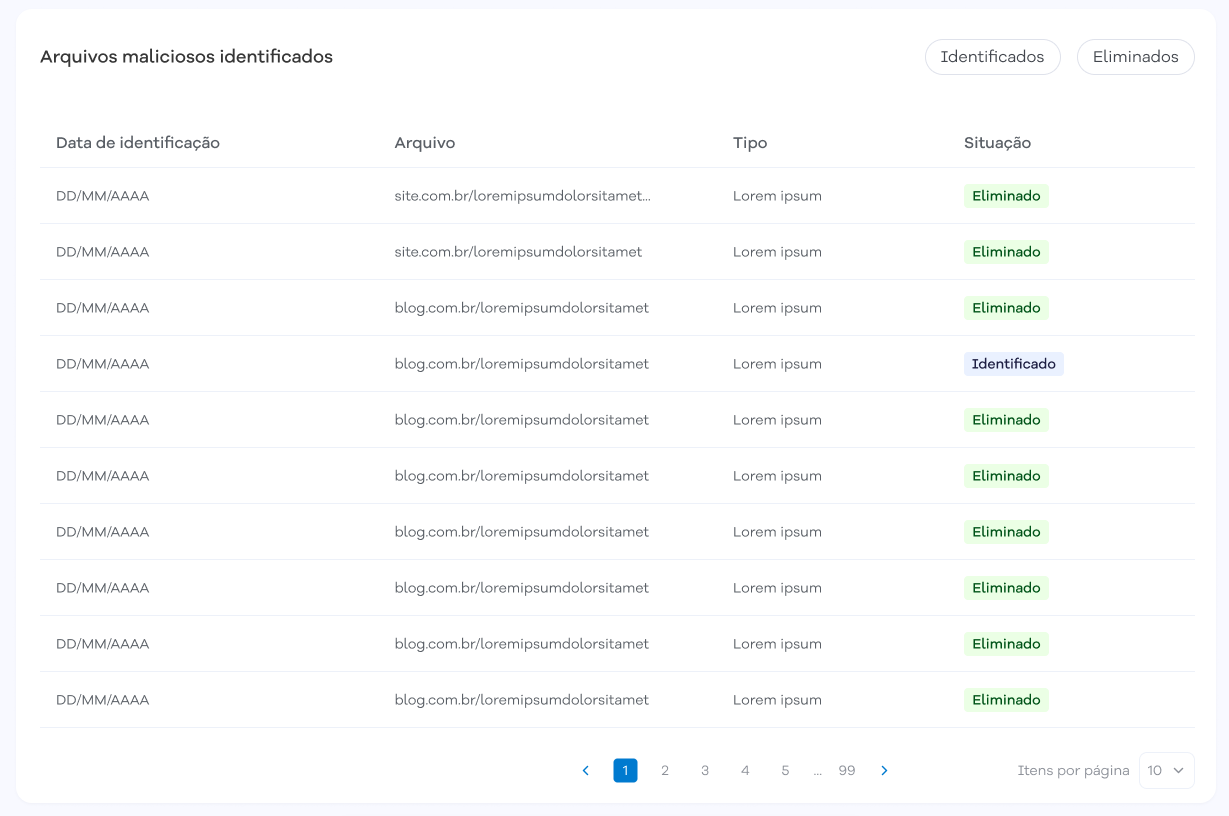1229x816 pixels.
Task: Filter by the Eliminados button
Action: pyautogui.click(x=1135, y=57)
